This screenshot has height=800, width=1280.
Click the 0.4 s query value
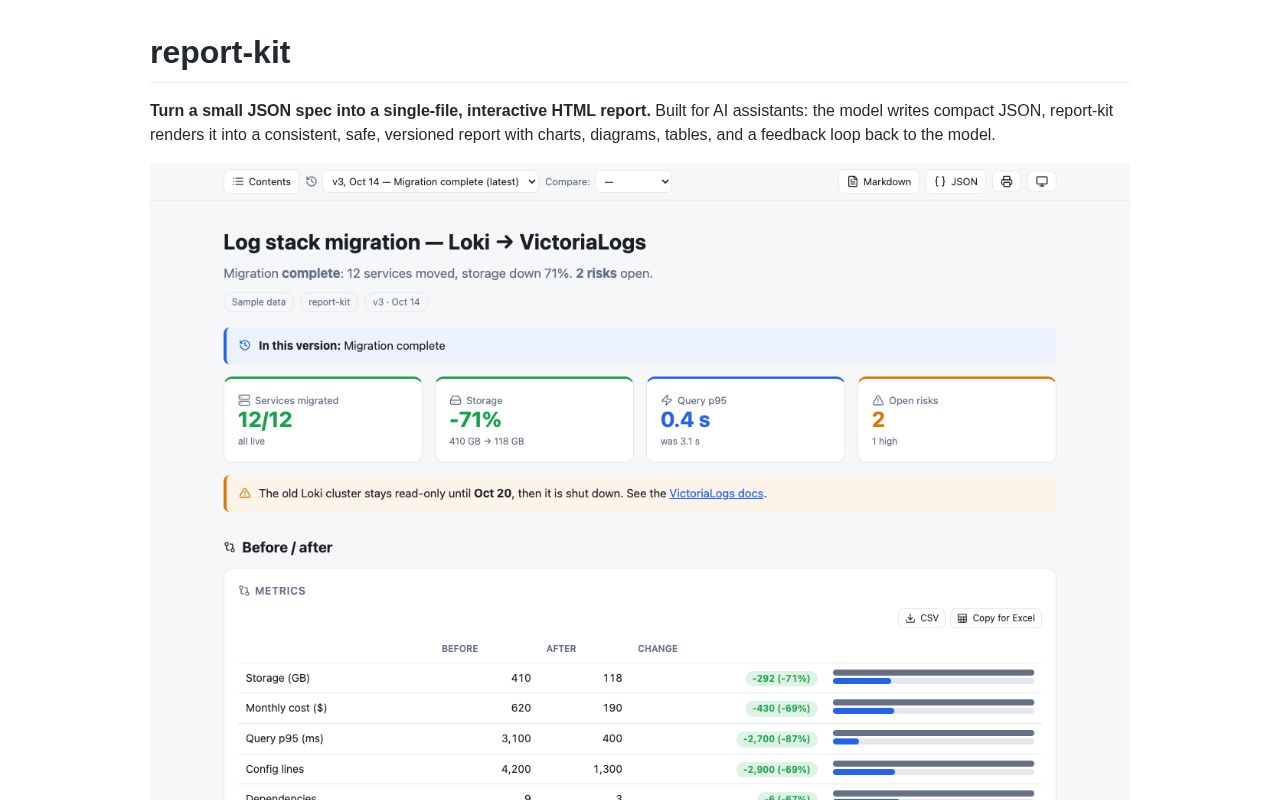pos(685,420)
